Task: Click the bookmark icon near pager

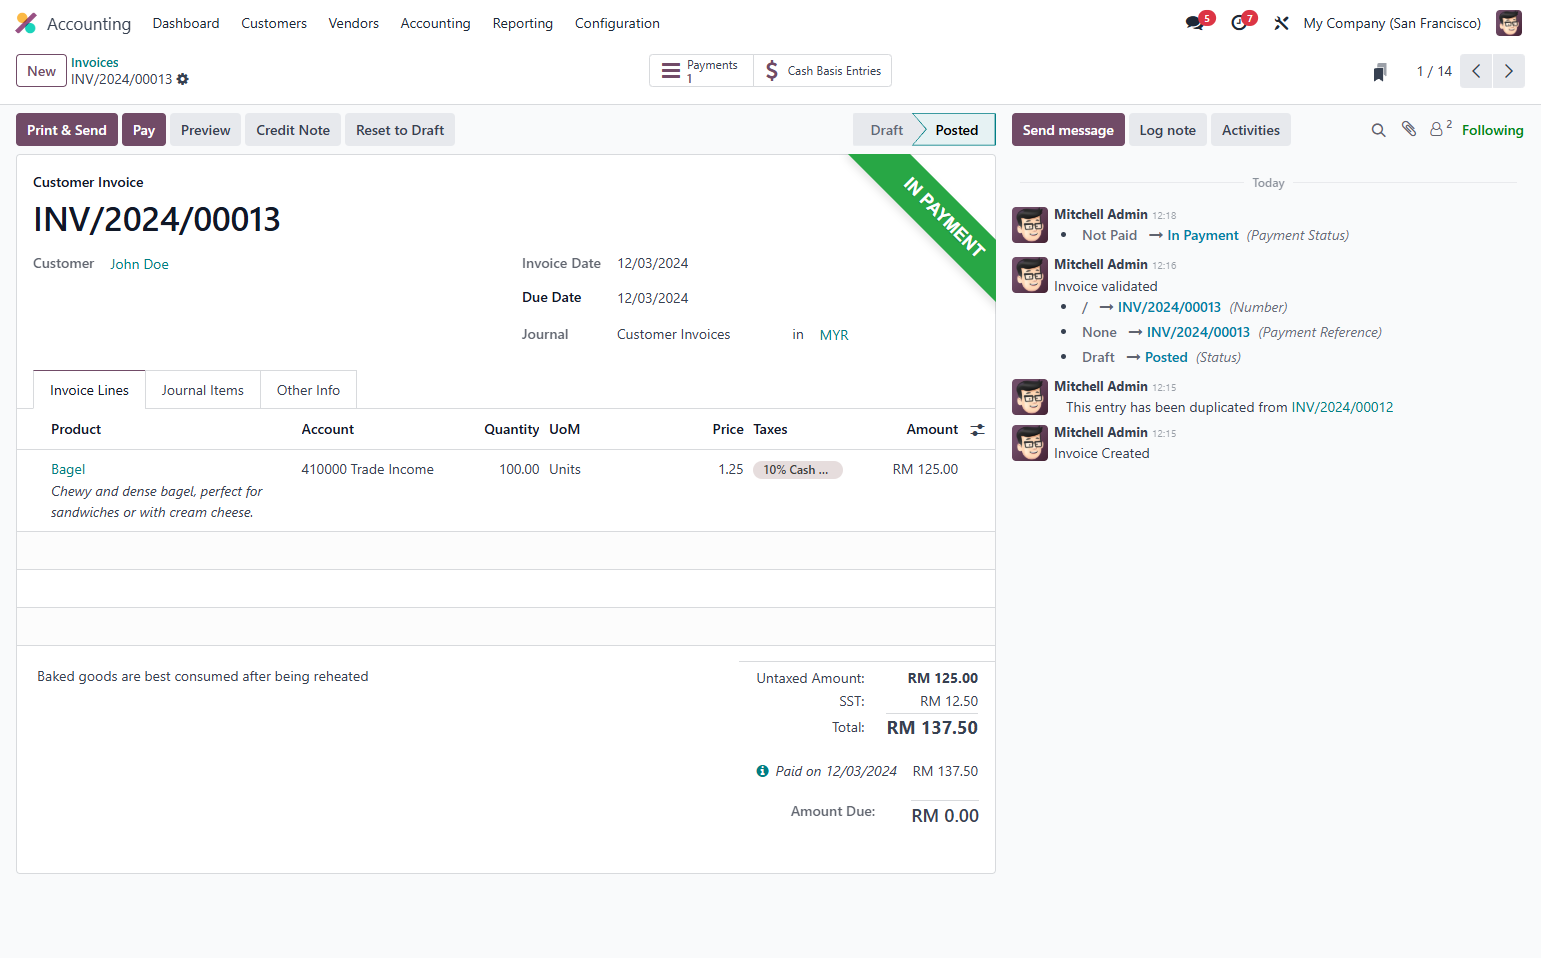Action: click(1380, 71)
